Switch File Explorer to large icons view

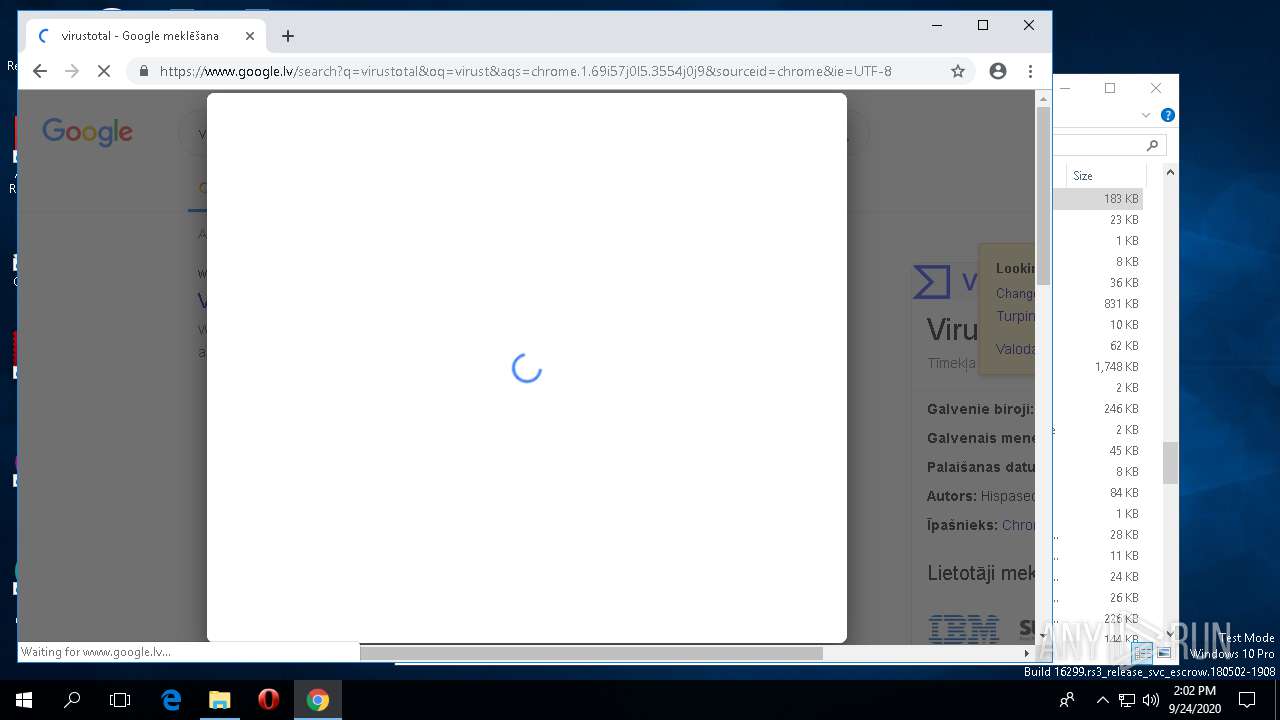tap(1164, 653)
